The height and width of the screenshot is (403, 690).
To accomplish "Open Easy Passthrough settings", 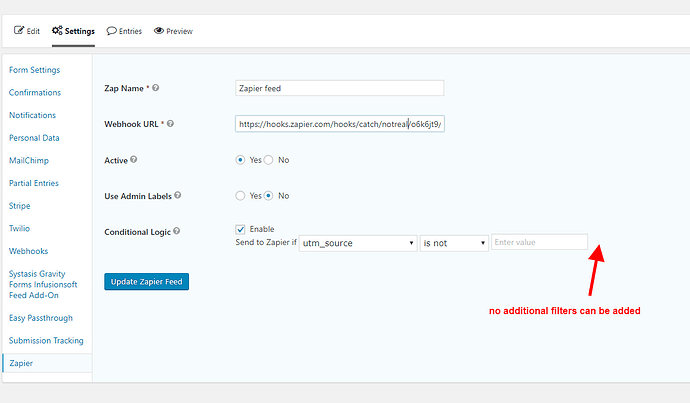I will tap(40, 318).
